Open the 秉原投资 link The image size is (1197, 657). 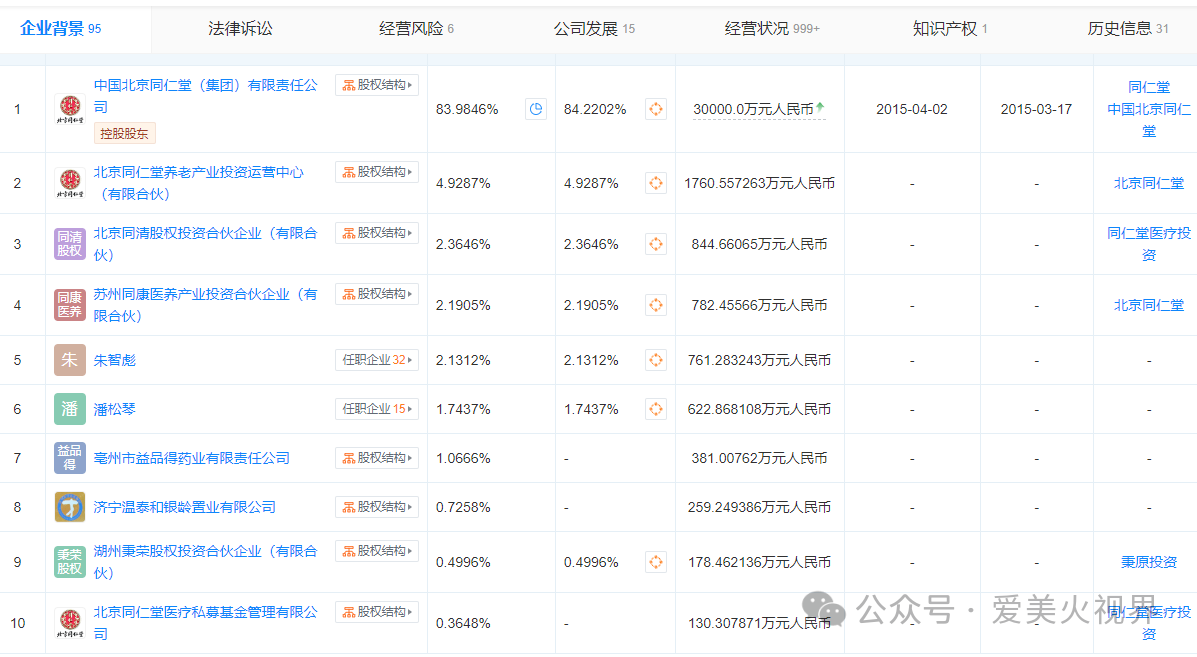click(x=1149, y=562)
